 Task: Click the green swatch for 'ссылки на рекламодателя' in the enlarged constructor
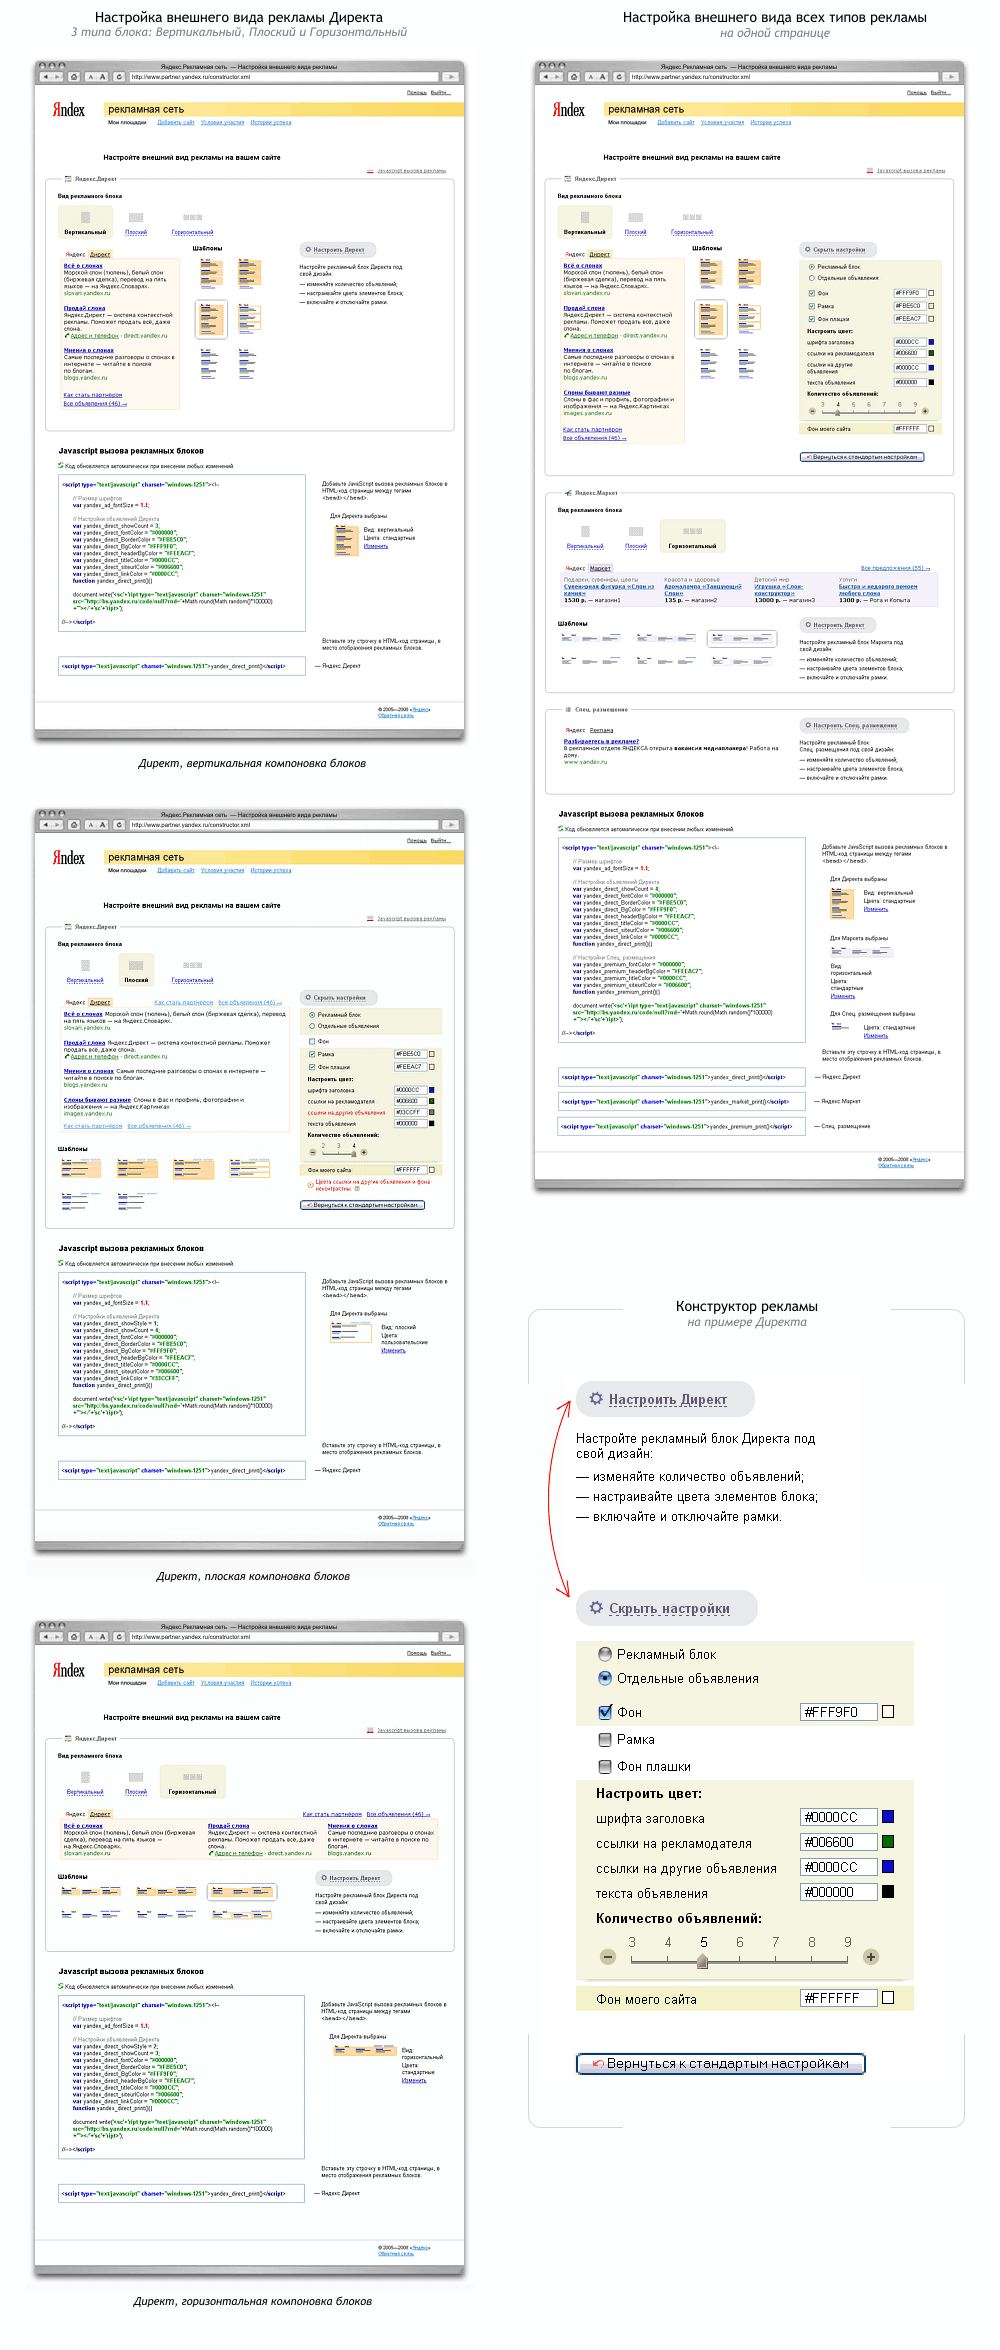coord(888,1841)
